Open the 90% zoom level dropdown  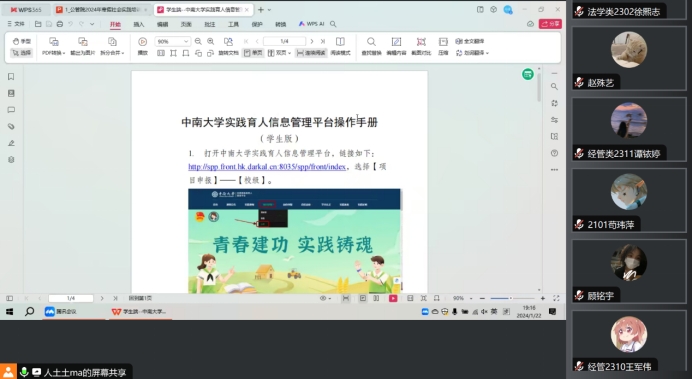(172, 41)
